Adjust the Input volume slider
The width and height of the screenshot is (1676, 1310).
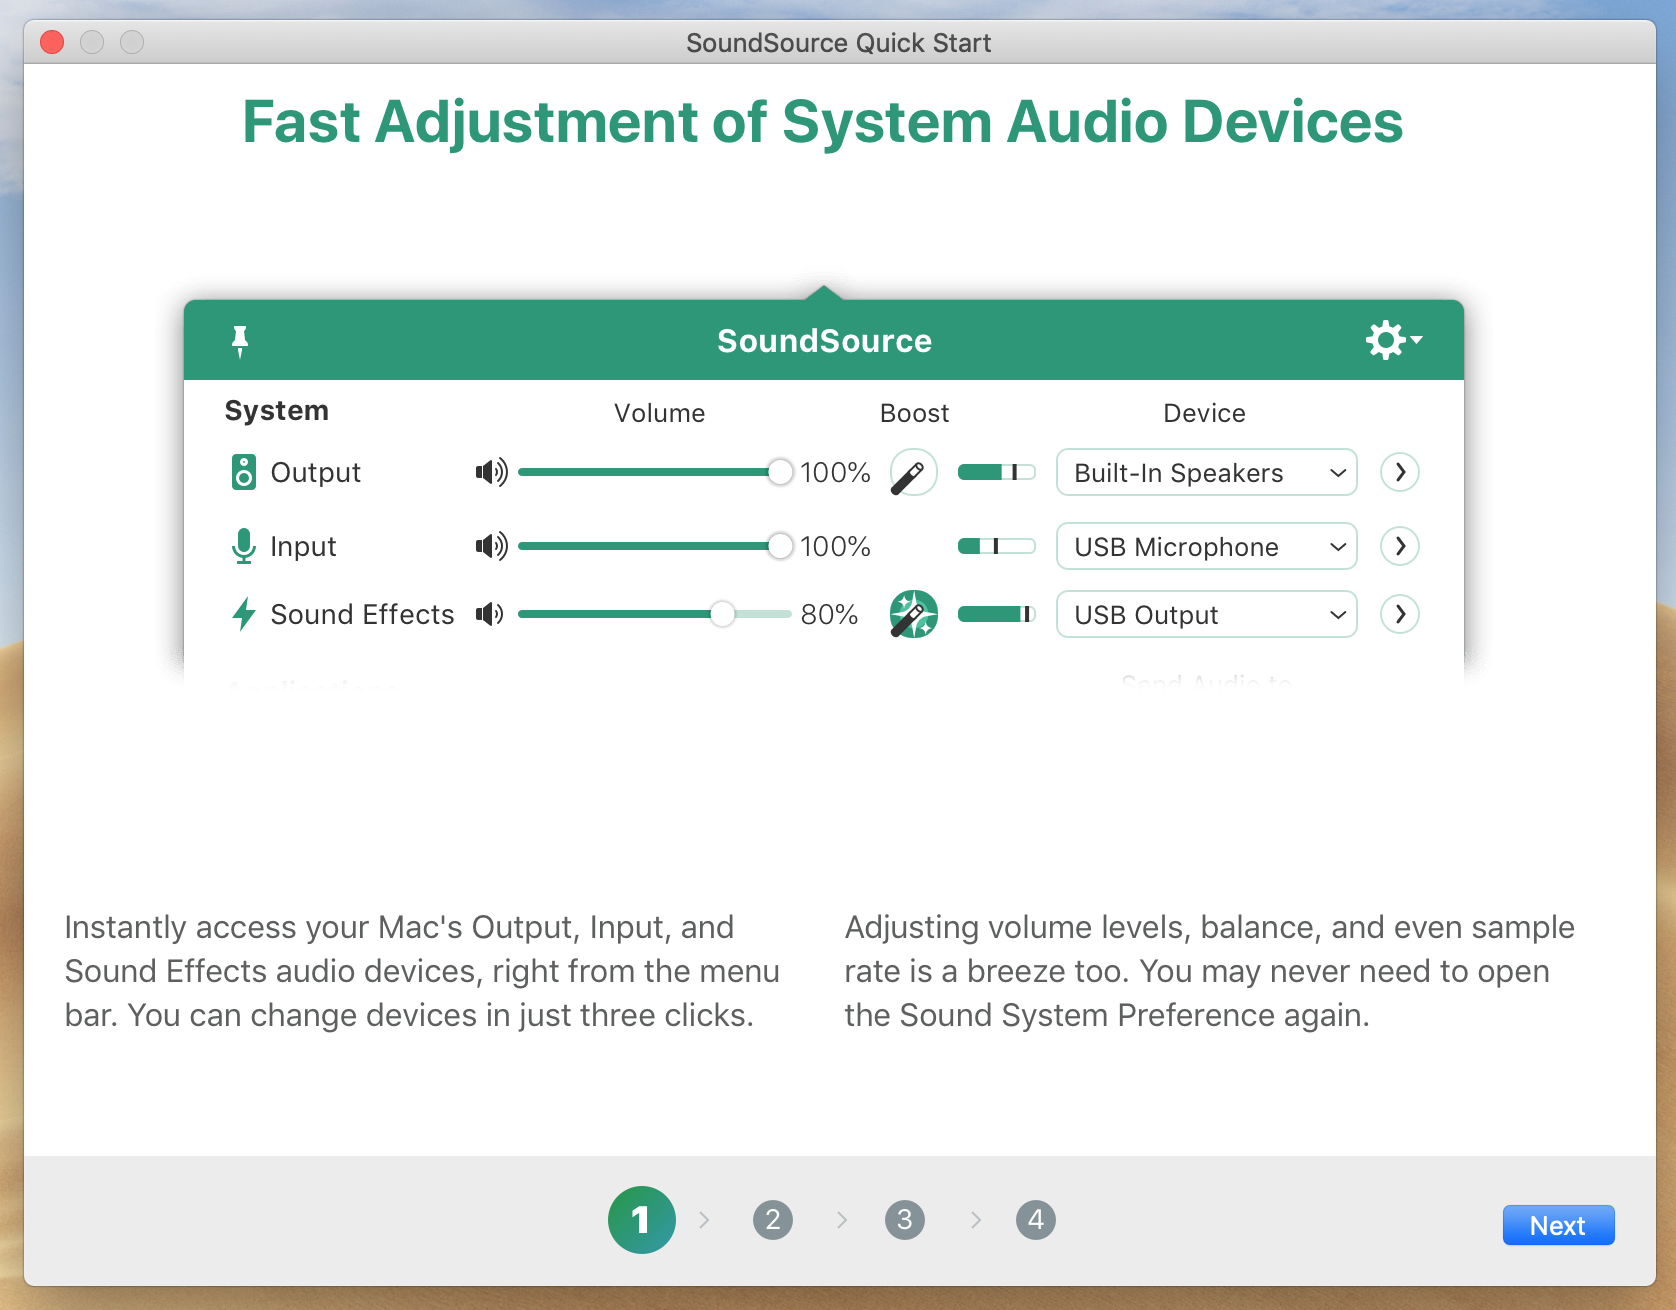pos(656,546)
